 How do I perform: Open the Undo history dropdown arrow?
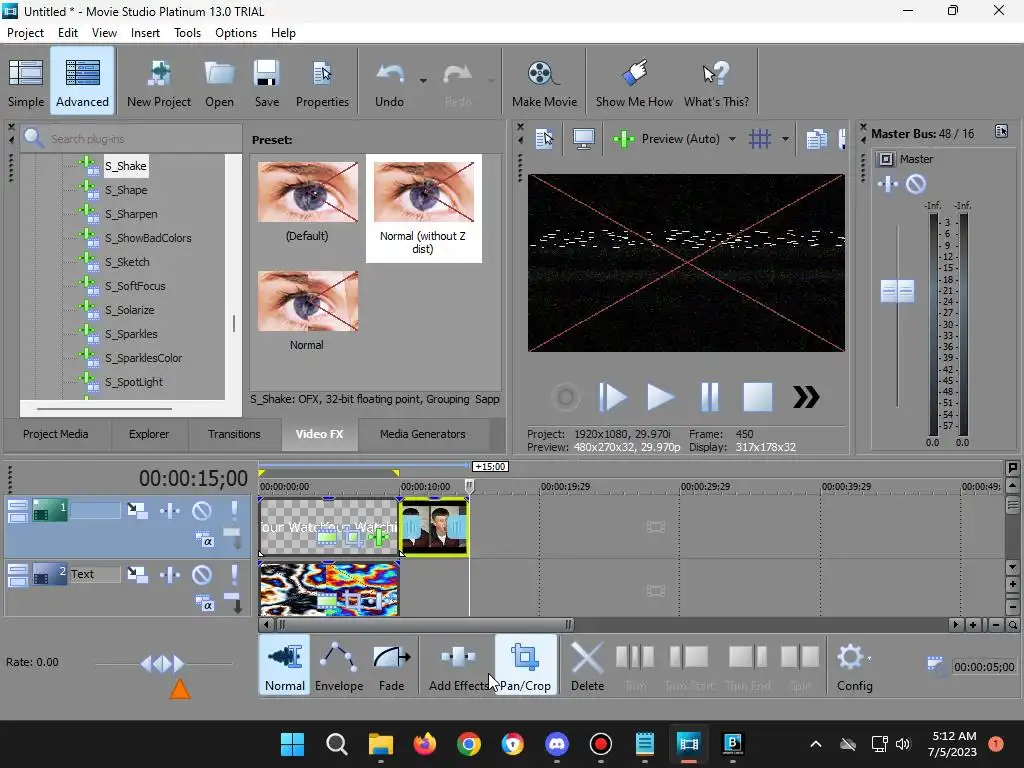coord(423,81)
